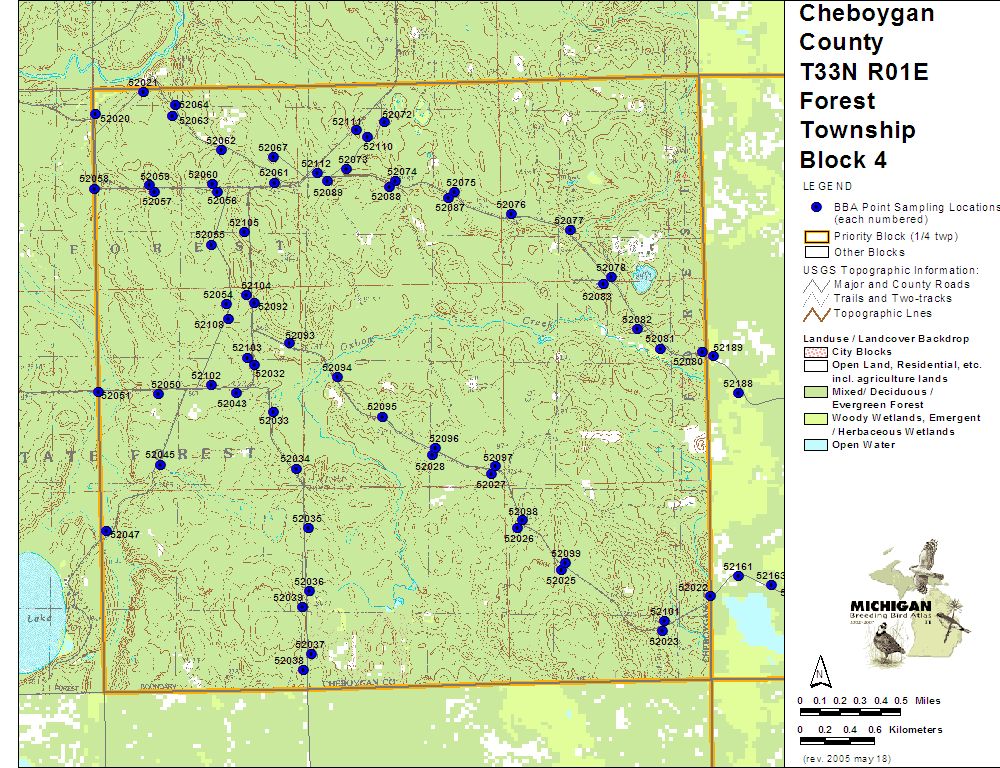Click sampling point 52047 on west boundary
Viewport: 1000px width, 768px height.
106,531
